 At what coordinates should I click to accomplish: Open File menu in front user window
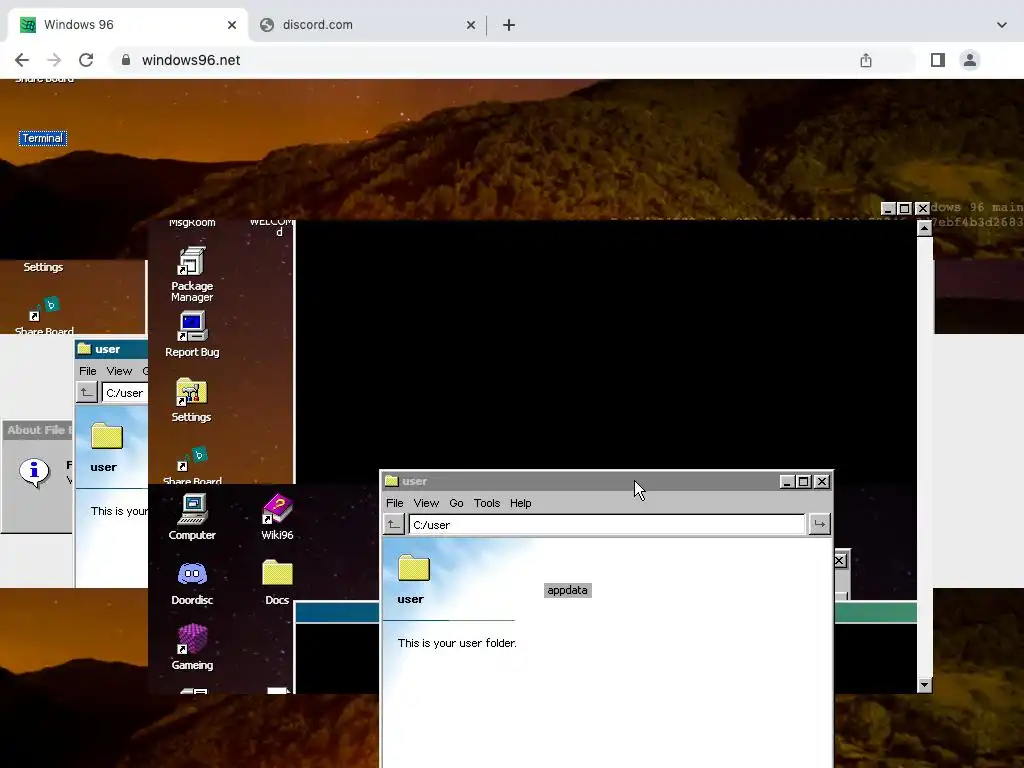click(394, 503)
